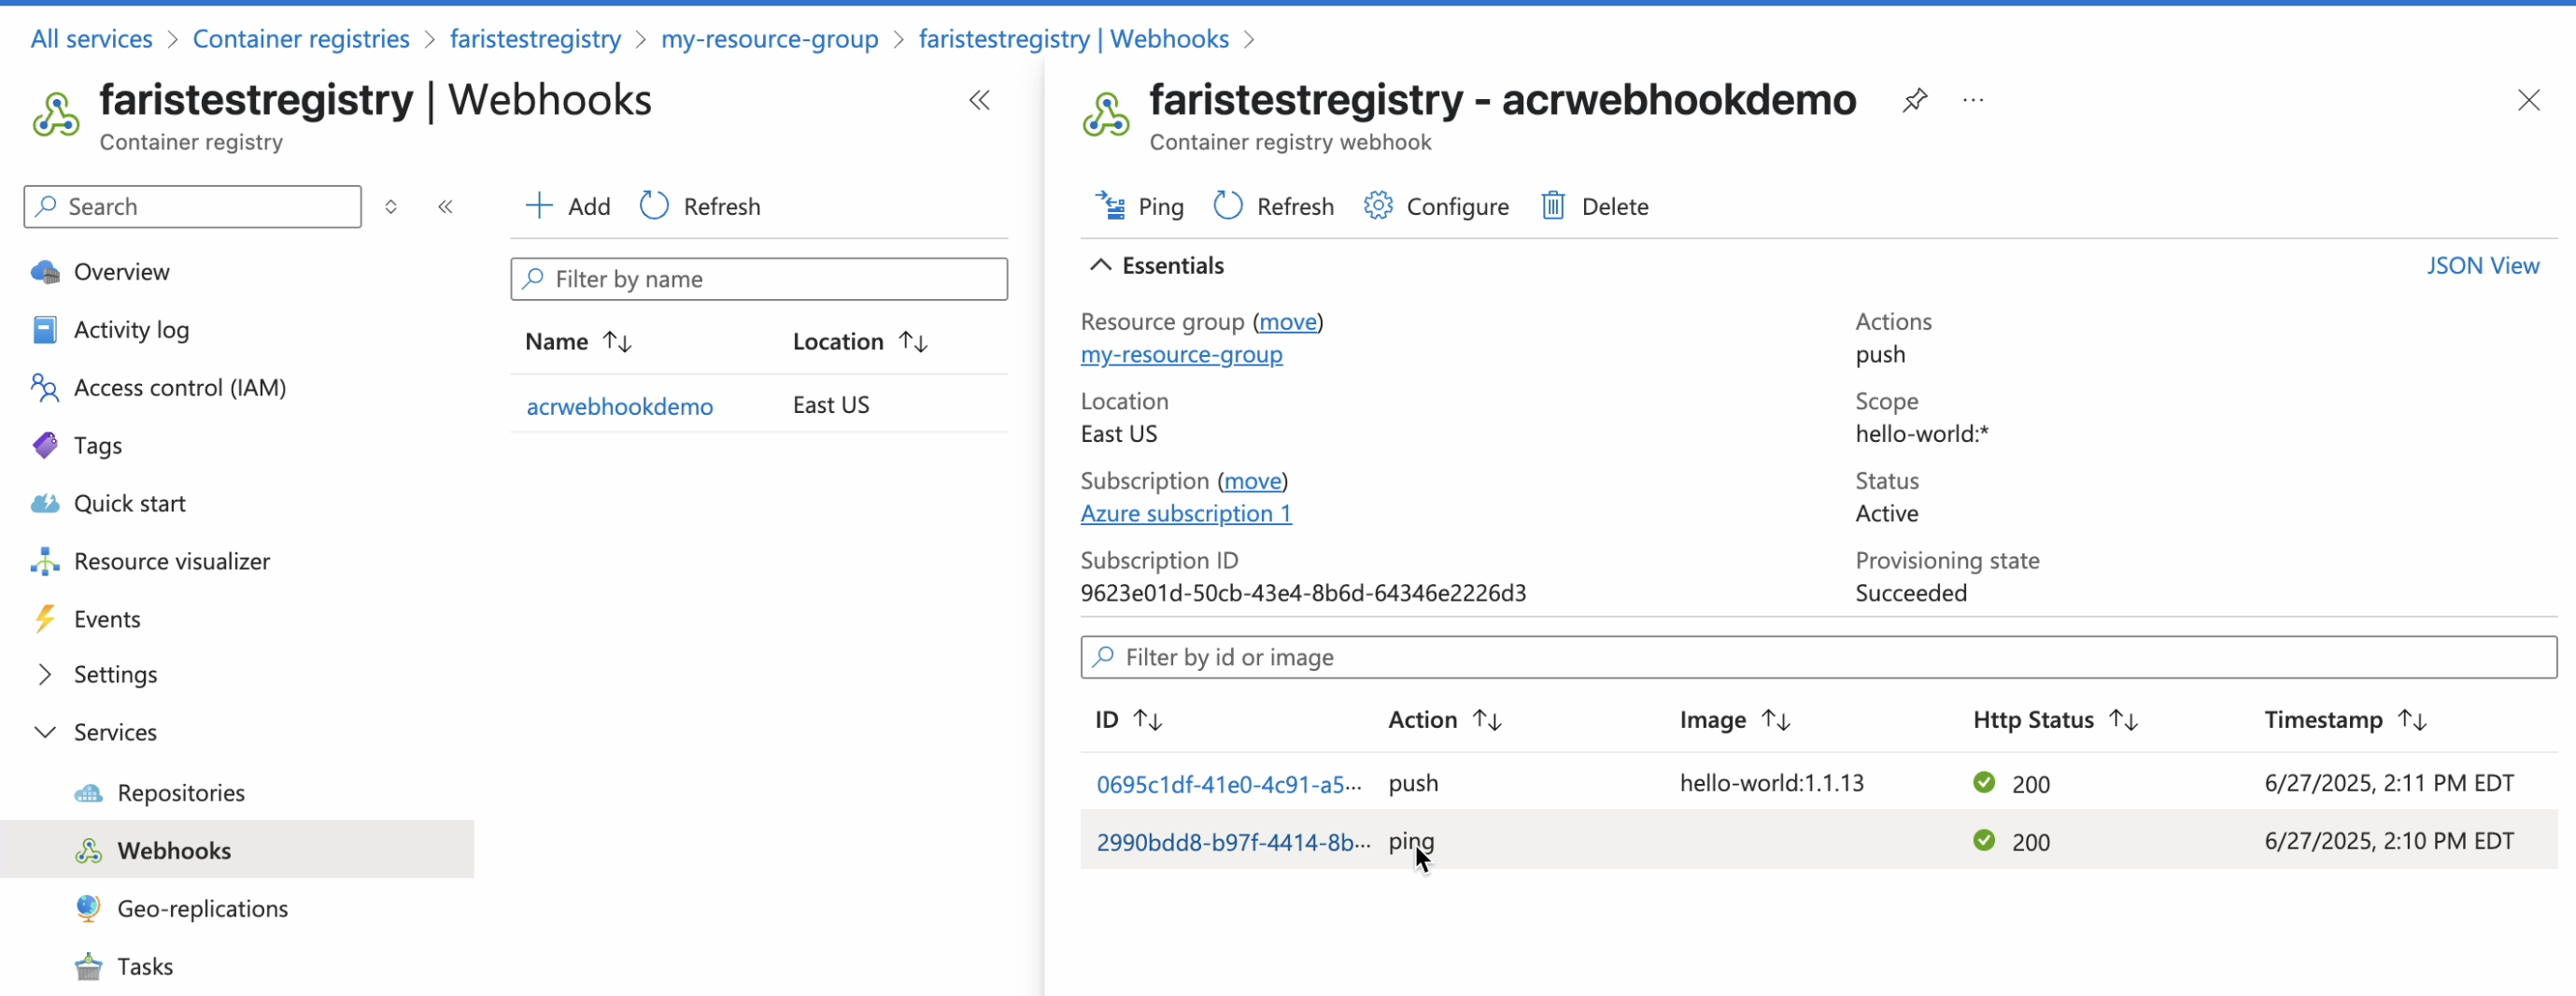Click the Filter by id or image field

(x=1817, y=658)
